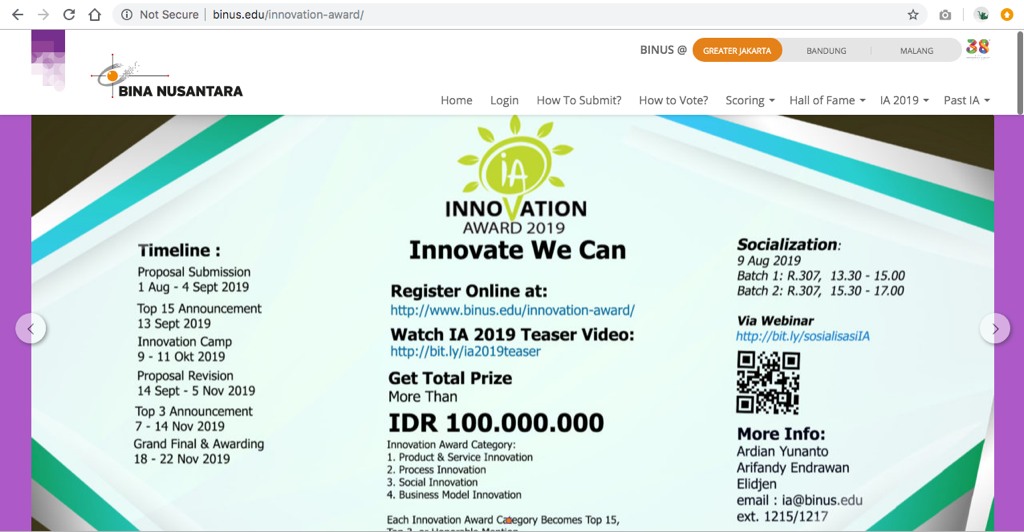Click 'BINUS @' label
1024x532 pixels.
[663, 50]
